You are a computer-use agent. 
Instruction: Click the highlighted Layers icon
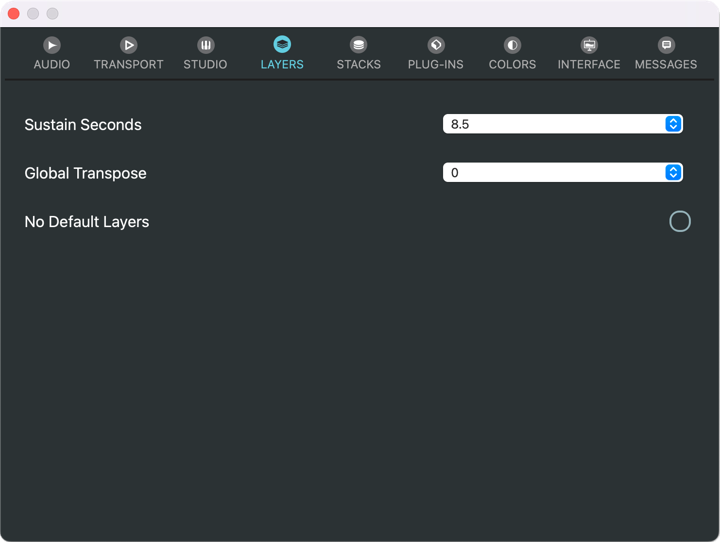pos(282,45)
